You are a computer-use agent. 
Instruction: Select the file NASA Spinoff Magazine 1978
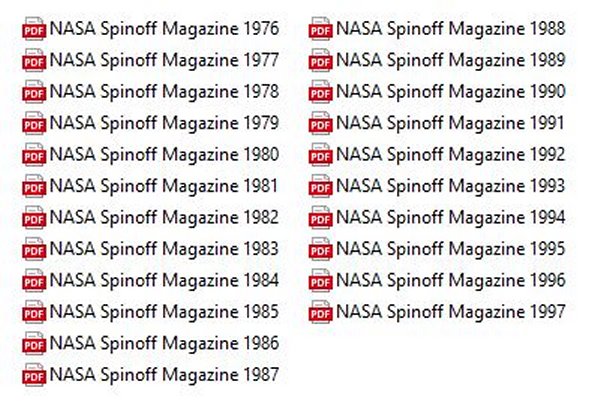click(x=164, y=92)
